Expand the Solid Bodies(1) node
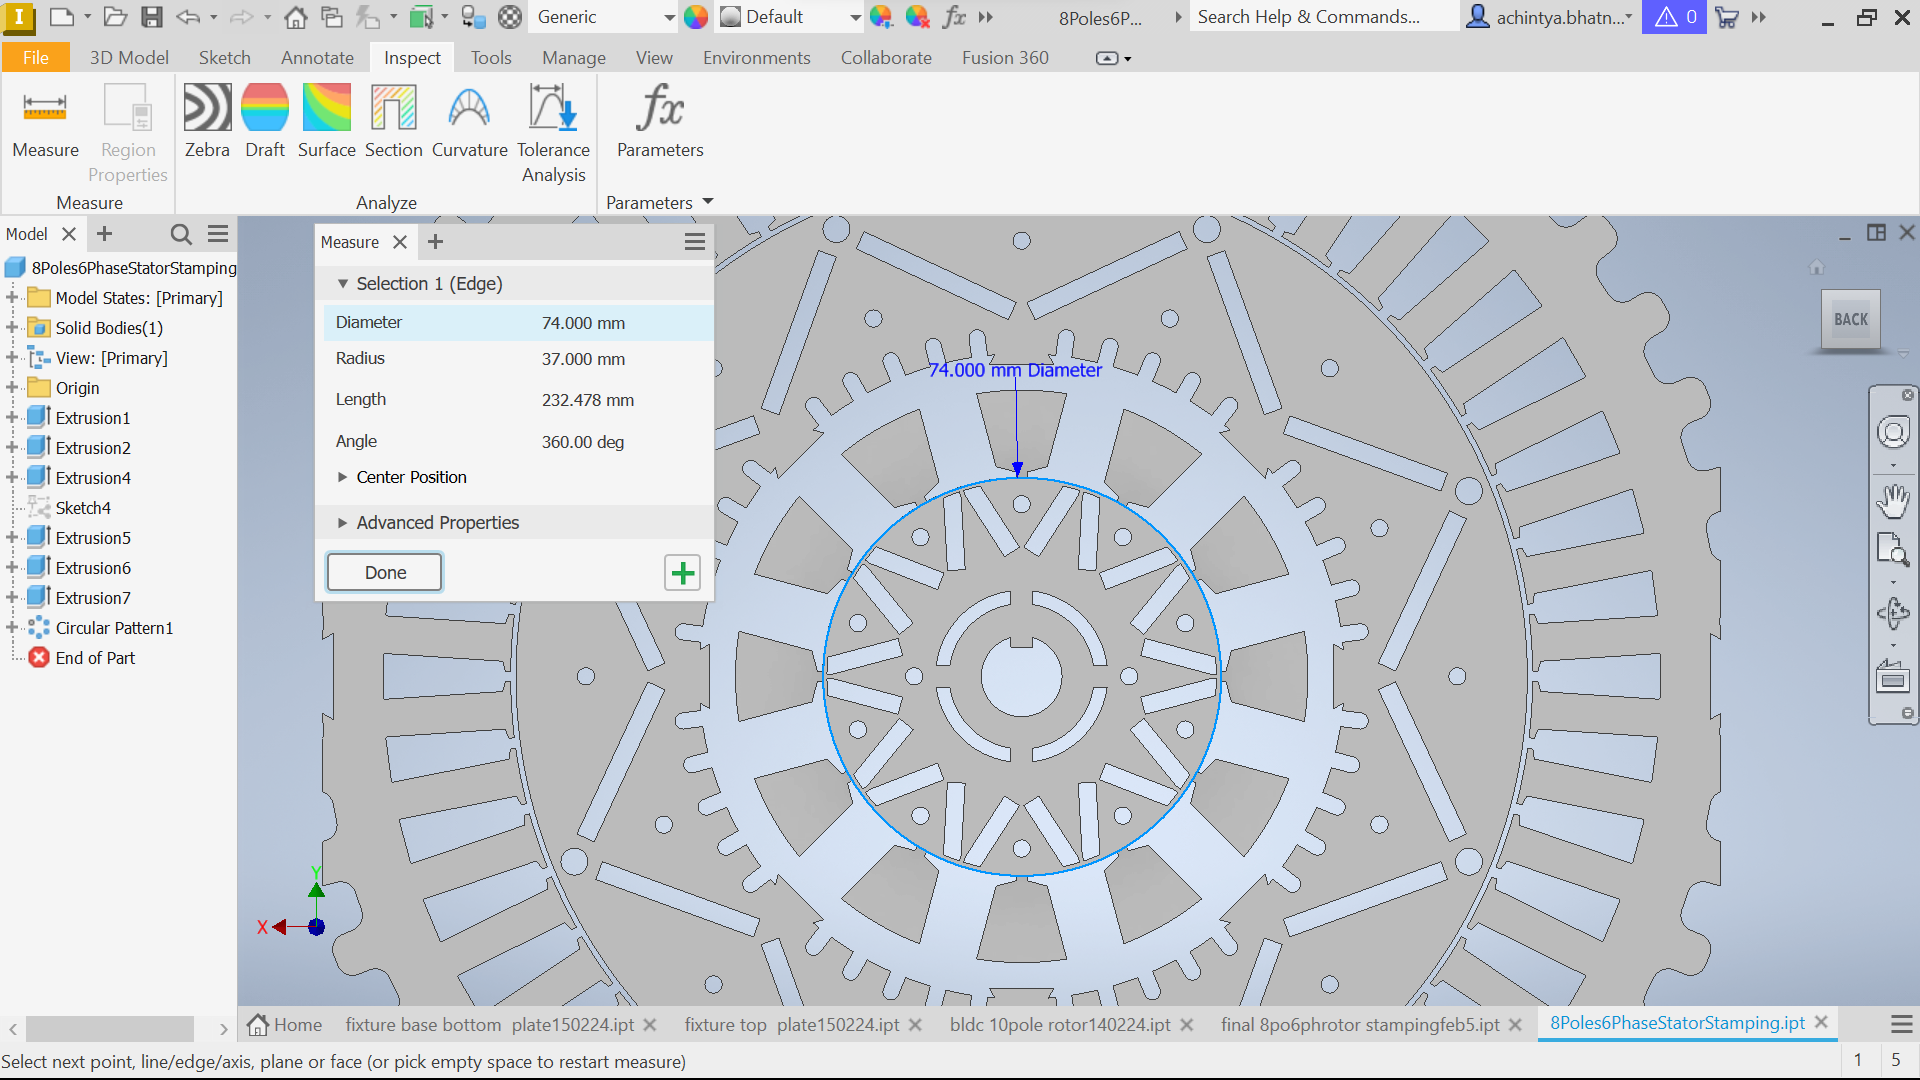Viewport: 1920px width, 1080px height. (12, 328)
